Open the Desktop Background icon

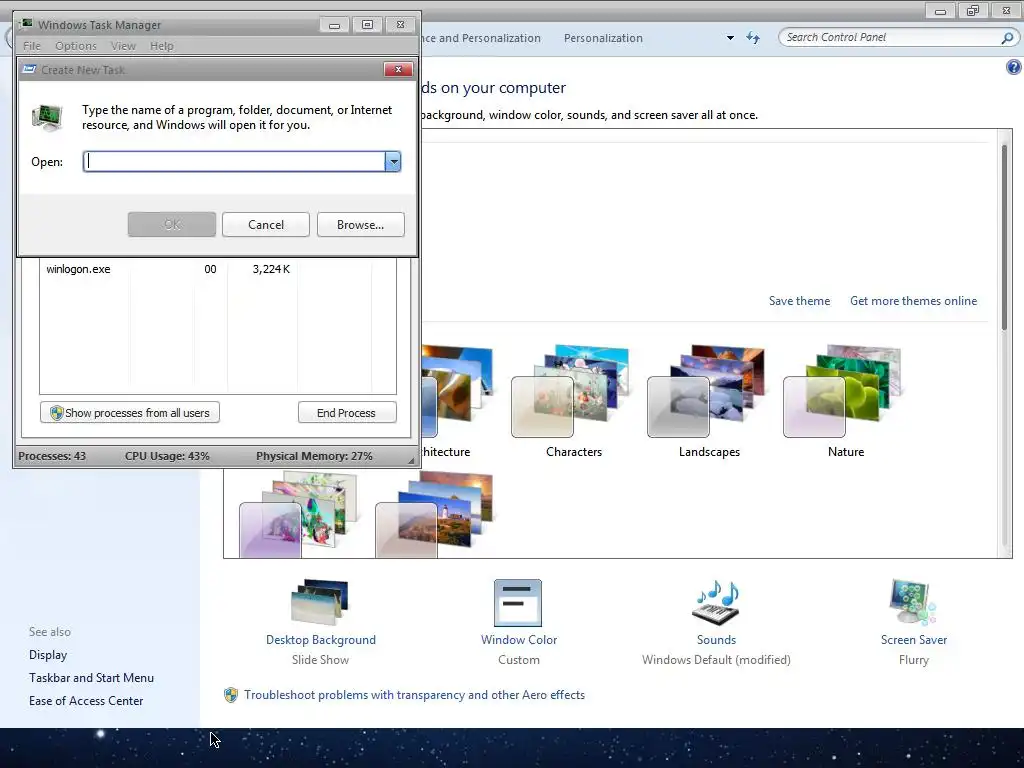[x=320, y=603]
